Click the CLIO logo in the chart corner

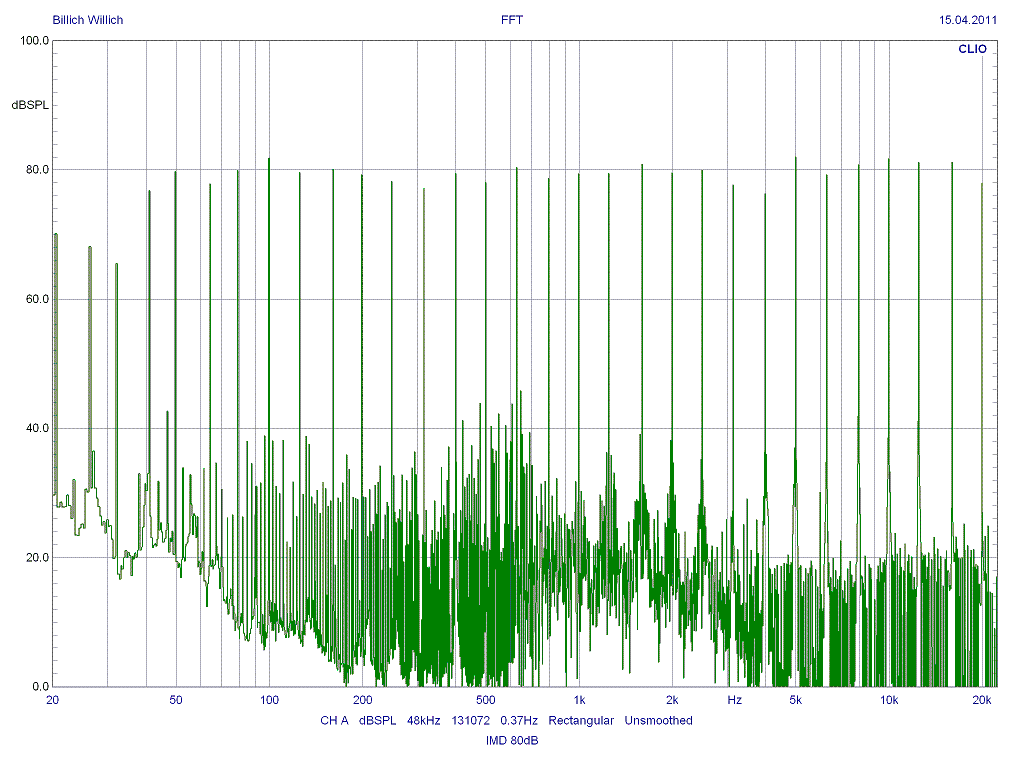[x=972, y=49]
